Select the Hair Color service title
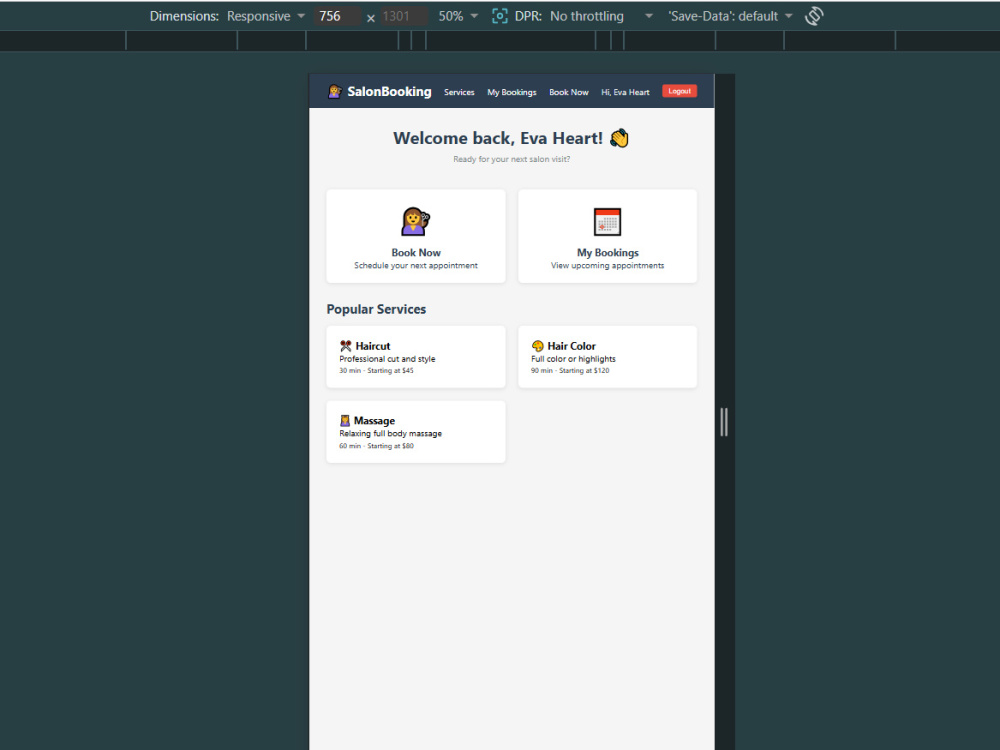The width and height of the screenshot is (1000, 750). [571, 346]
